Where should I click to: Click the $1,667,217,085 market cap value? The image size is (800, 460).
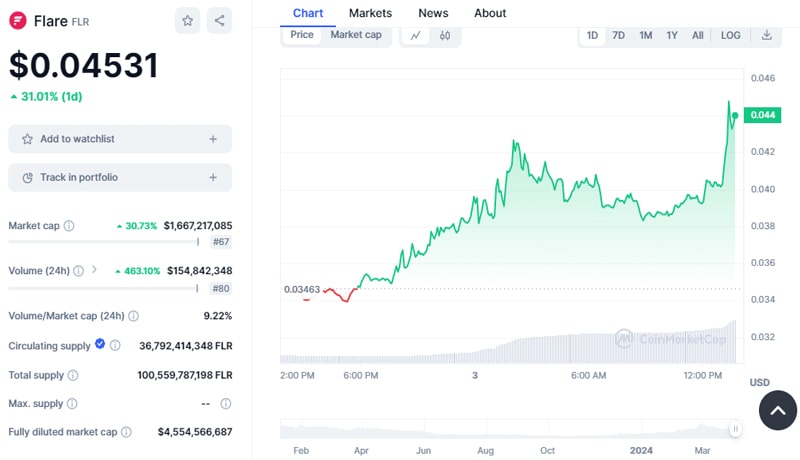198,225
